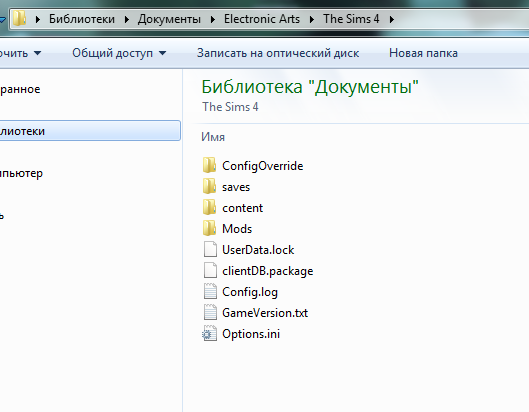Sort by the Имя column header
This screenshot has width=529, height=412.
213,137
